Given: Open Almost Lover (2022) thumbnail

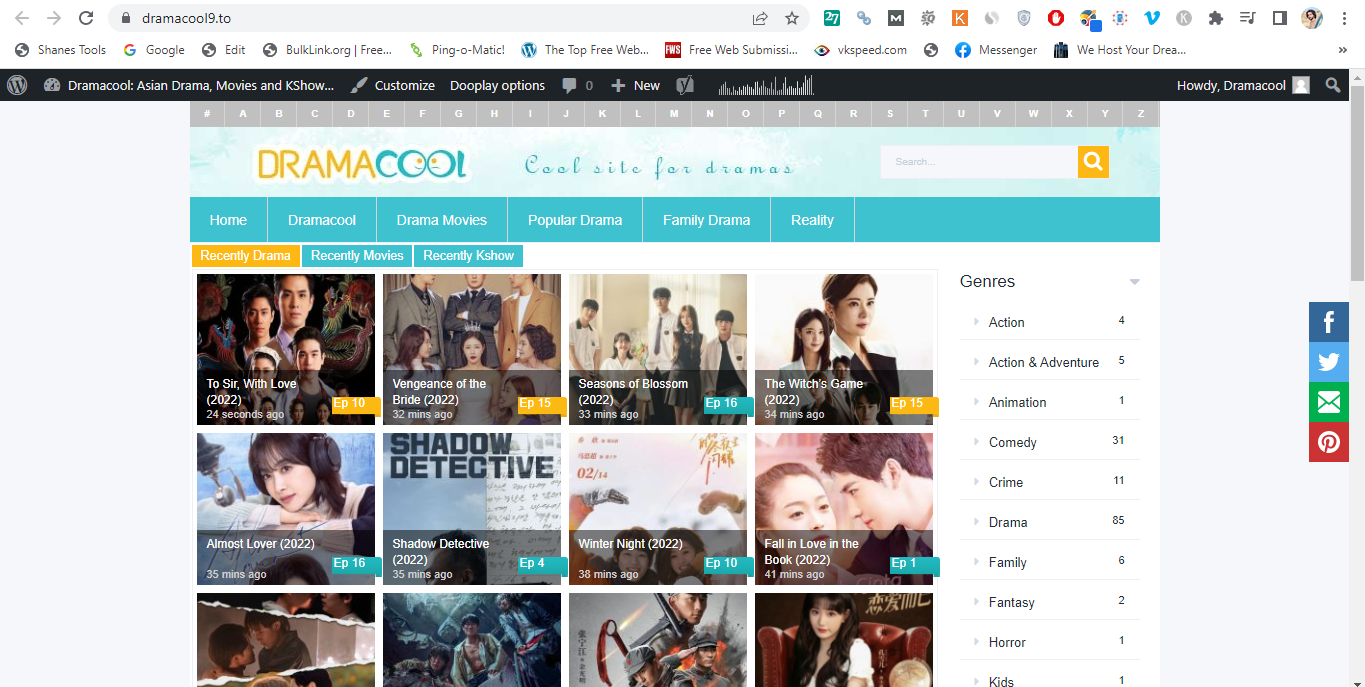Looking at the screenshot, I should point(286,509).
